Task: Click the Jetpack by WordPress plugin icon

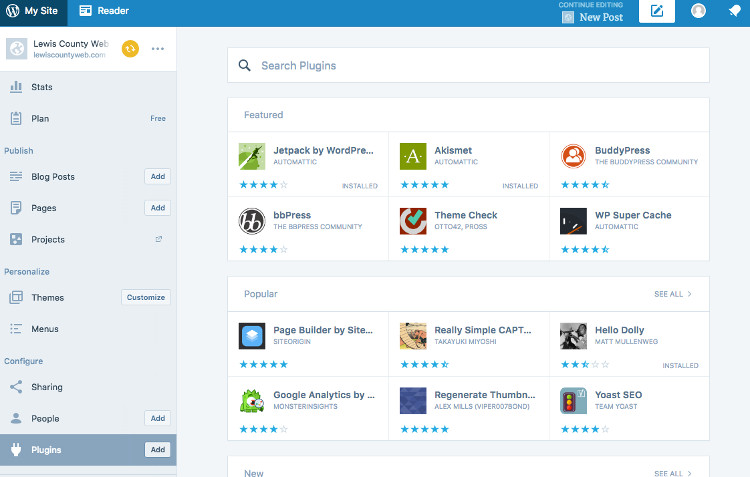Action: pos(252,156)
